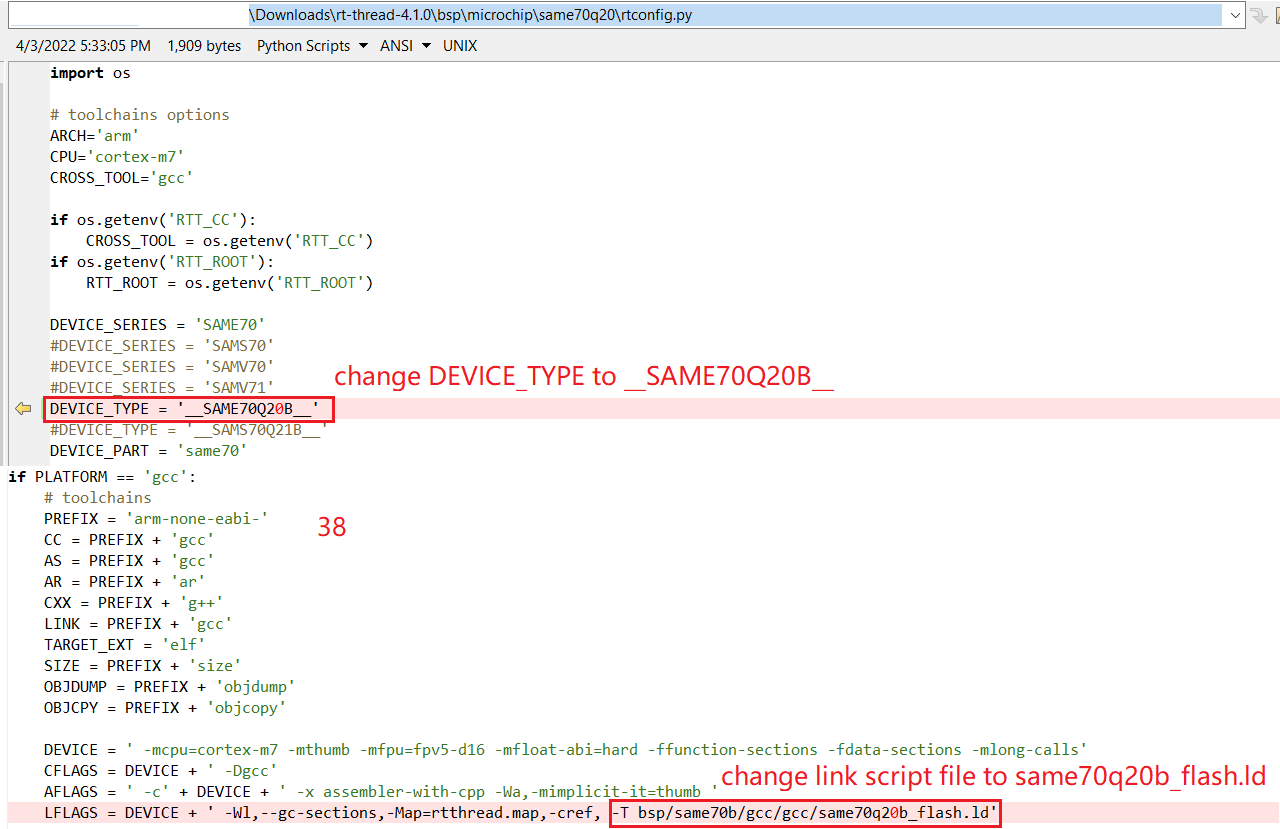Click the commented #DEVICE_SERIES = 'SAMV71' line

pyautogui.click(x=162, y=388)
